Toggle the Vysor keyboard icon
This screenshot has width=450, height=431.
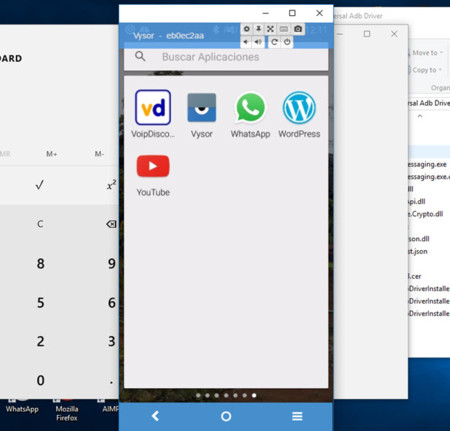click(x=284, y=29)
